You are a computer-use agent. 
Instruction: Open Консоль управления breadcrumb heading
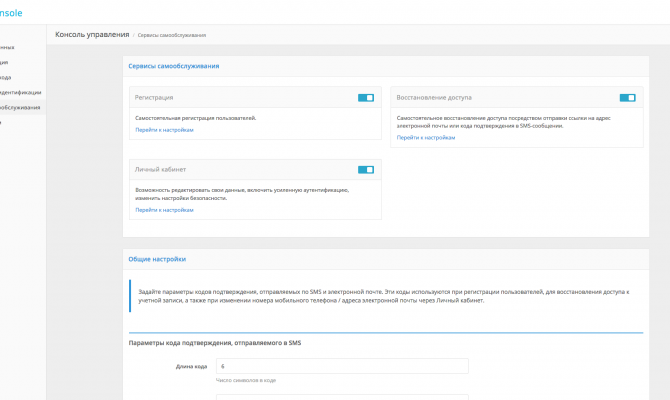click(92, 35)
